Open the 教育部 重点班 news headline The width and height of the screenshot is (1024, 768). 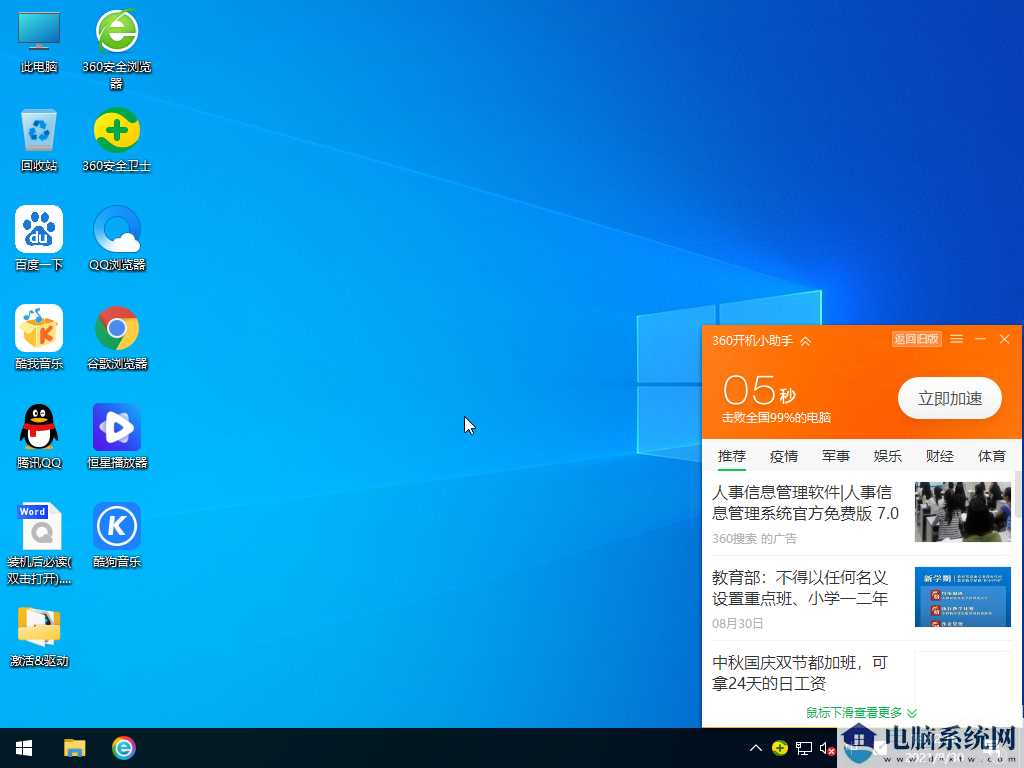[x=800, y=588]
